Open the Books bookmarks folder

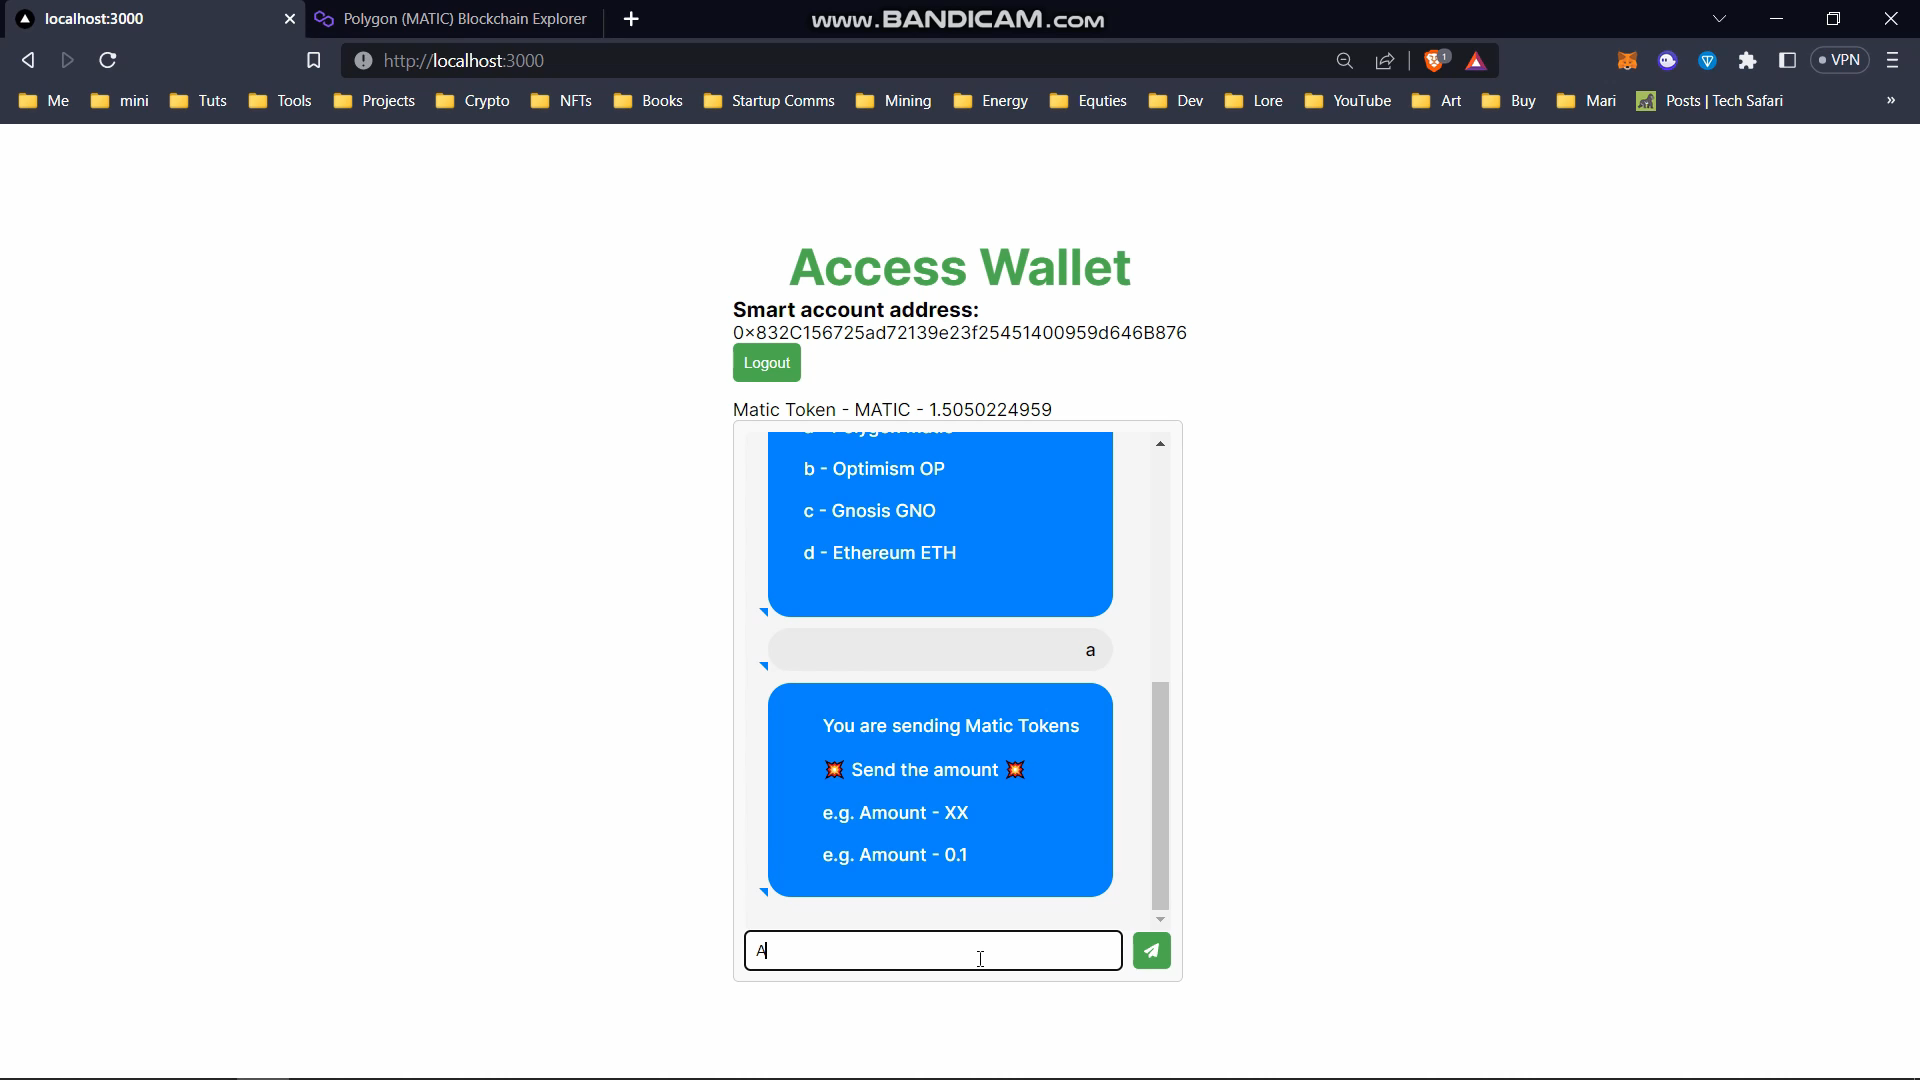coord(648,101)
